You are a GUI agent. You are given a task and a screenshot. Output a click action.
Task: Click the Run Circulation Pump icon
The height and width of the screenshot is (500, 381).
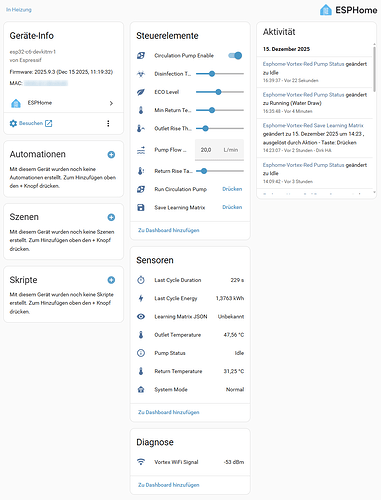click(141, 189)
